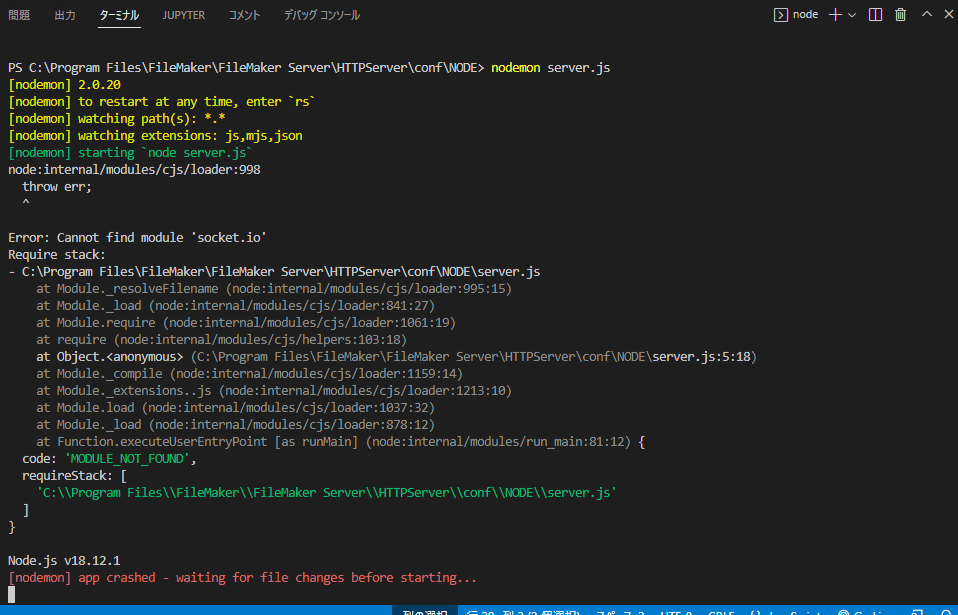Click 'at Module.load' line with loader:1037:32

click(235, 408)
